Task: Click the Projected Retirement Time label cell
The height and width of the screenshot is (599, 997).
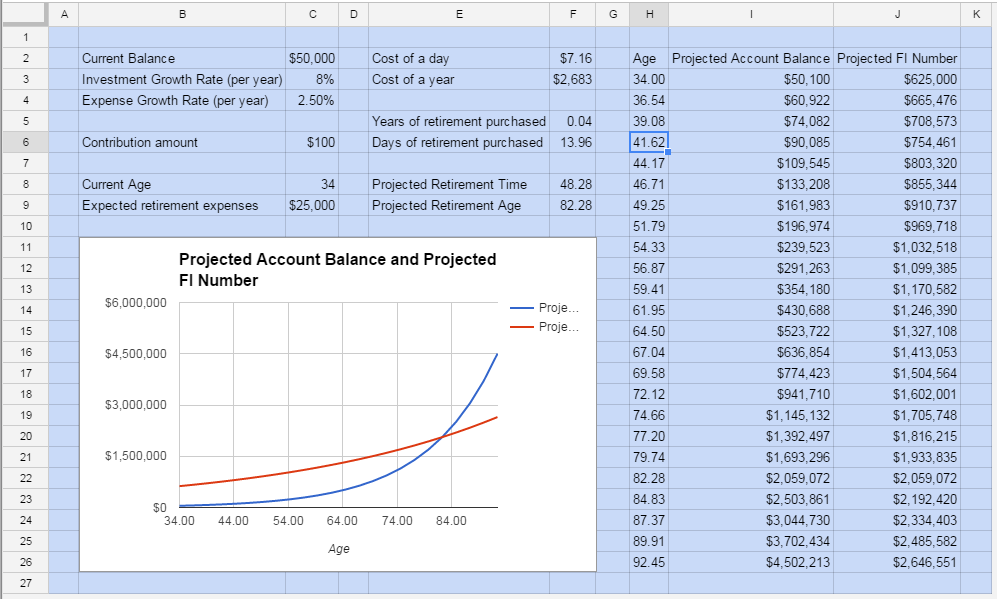Action: click(459, 184)
